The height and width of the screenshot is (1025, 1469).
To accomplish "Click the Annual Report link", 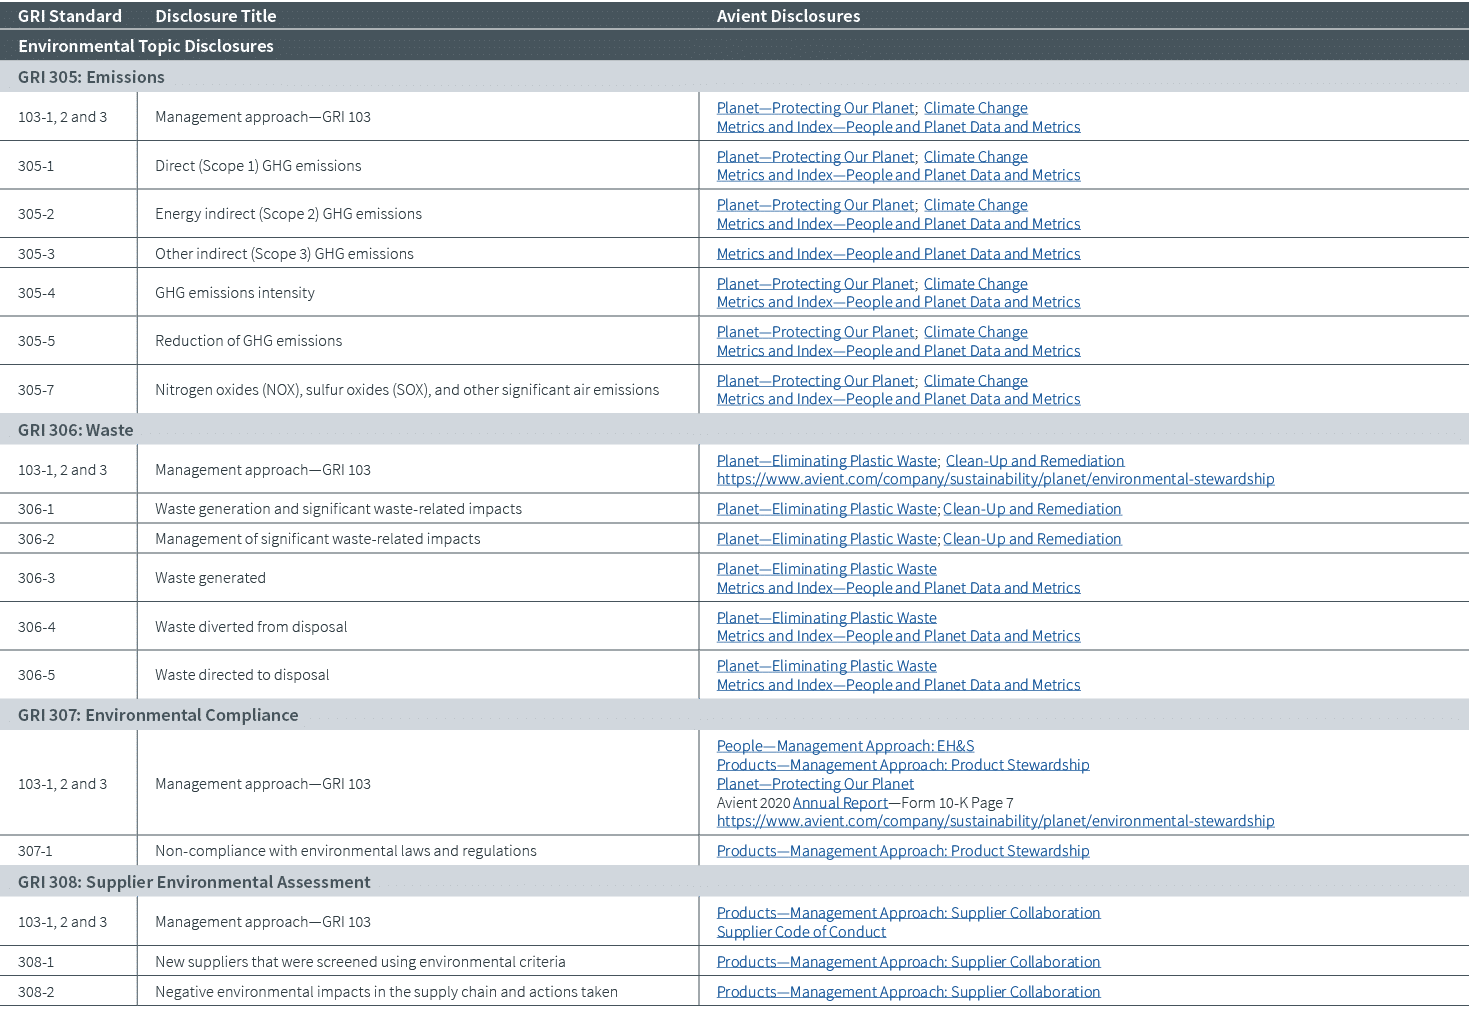I will point(839,803).
